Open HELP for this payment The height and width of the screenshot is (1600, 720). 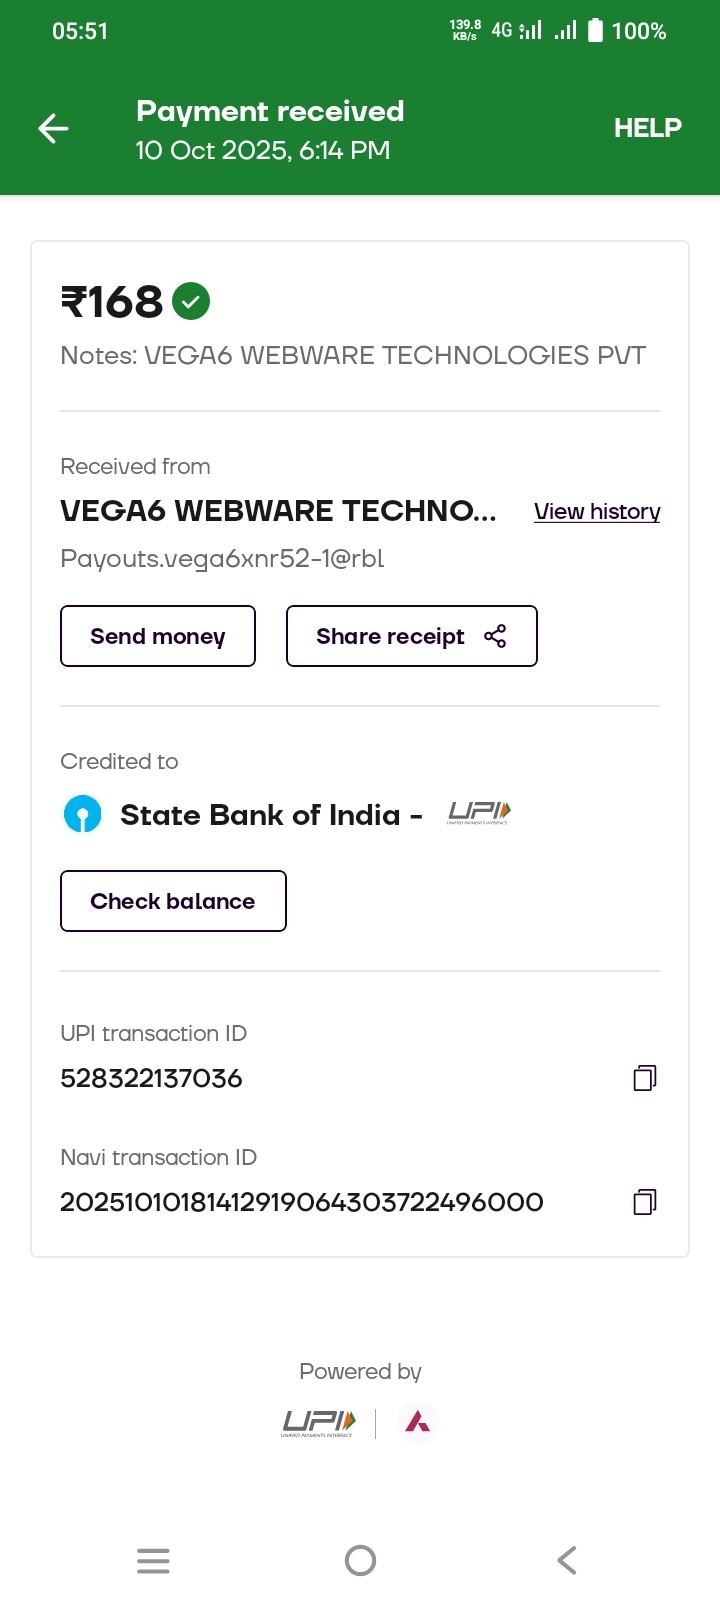(x=647, y=128)
